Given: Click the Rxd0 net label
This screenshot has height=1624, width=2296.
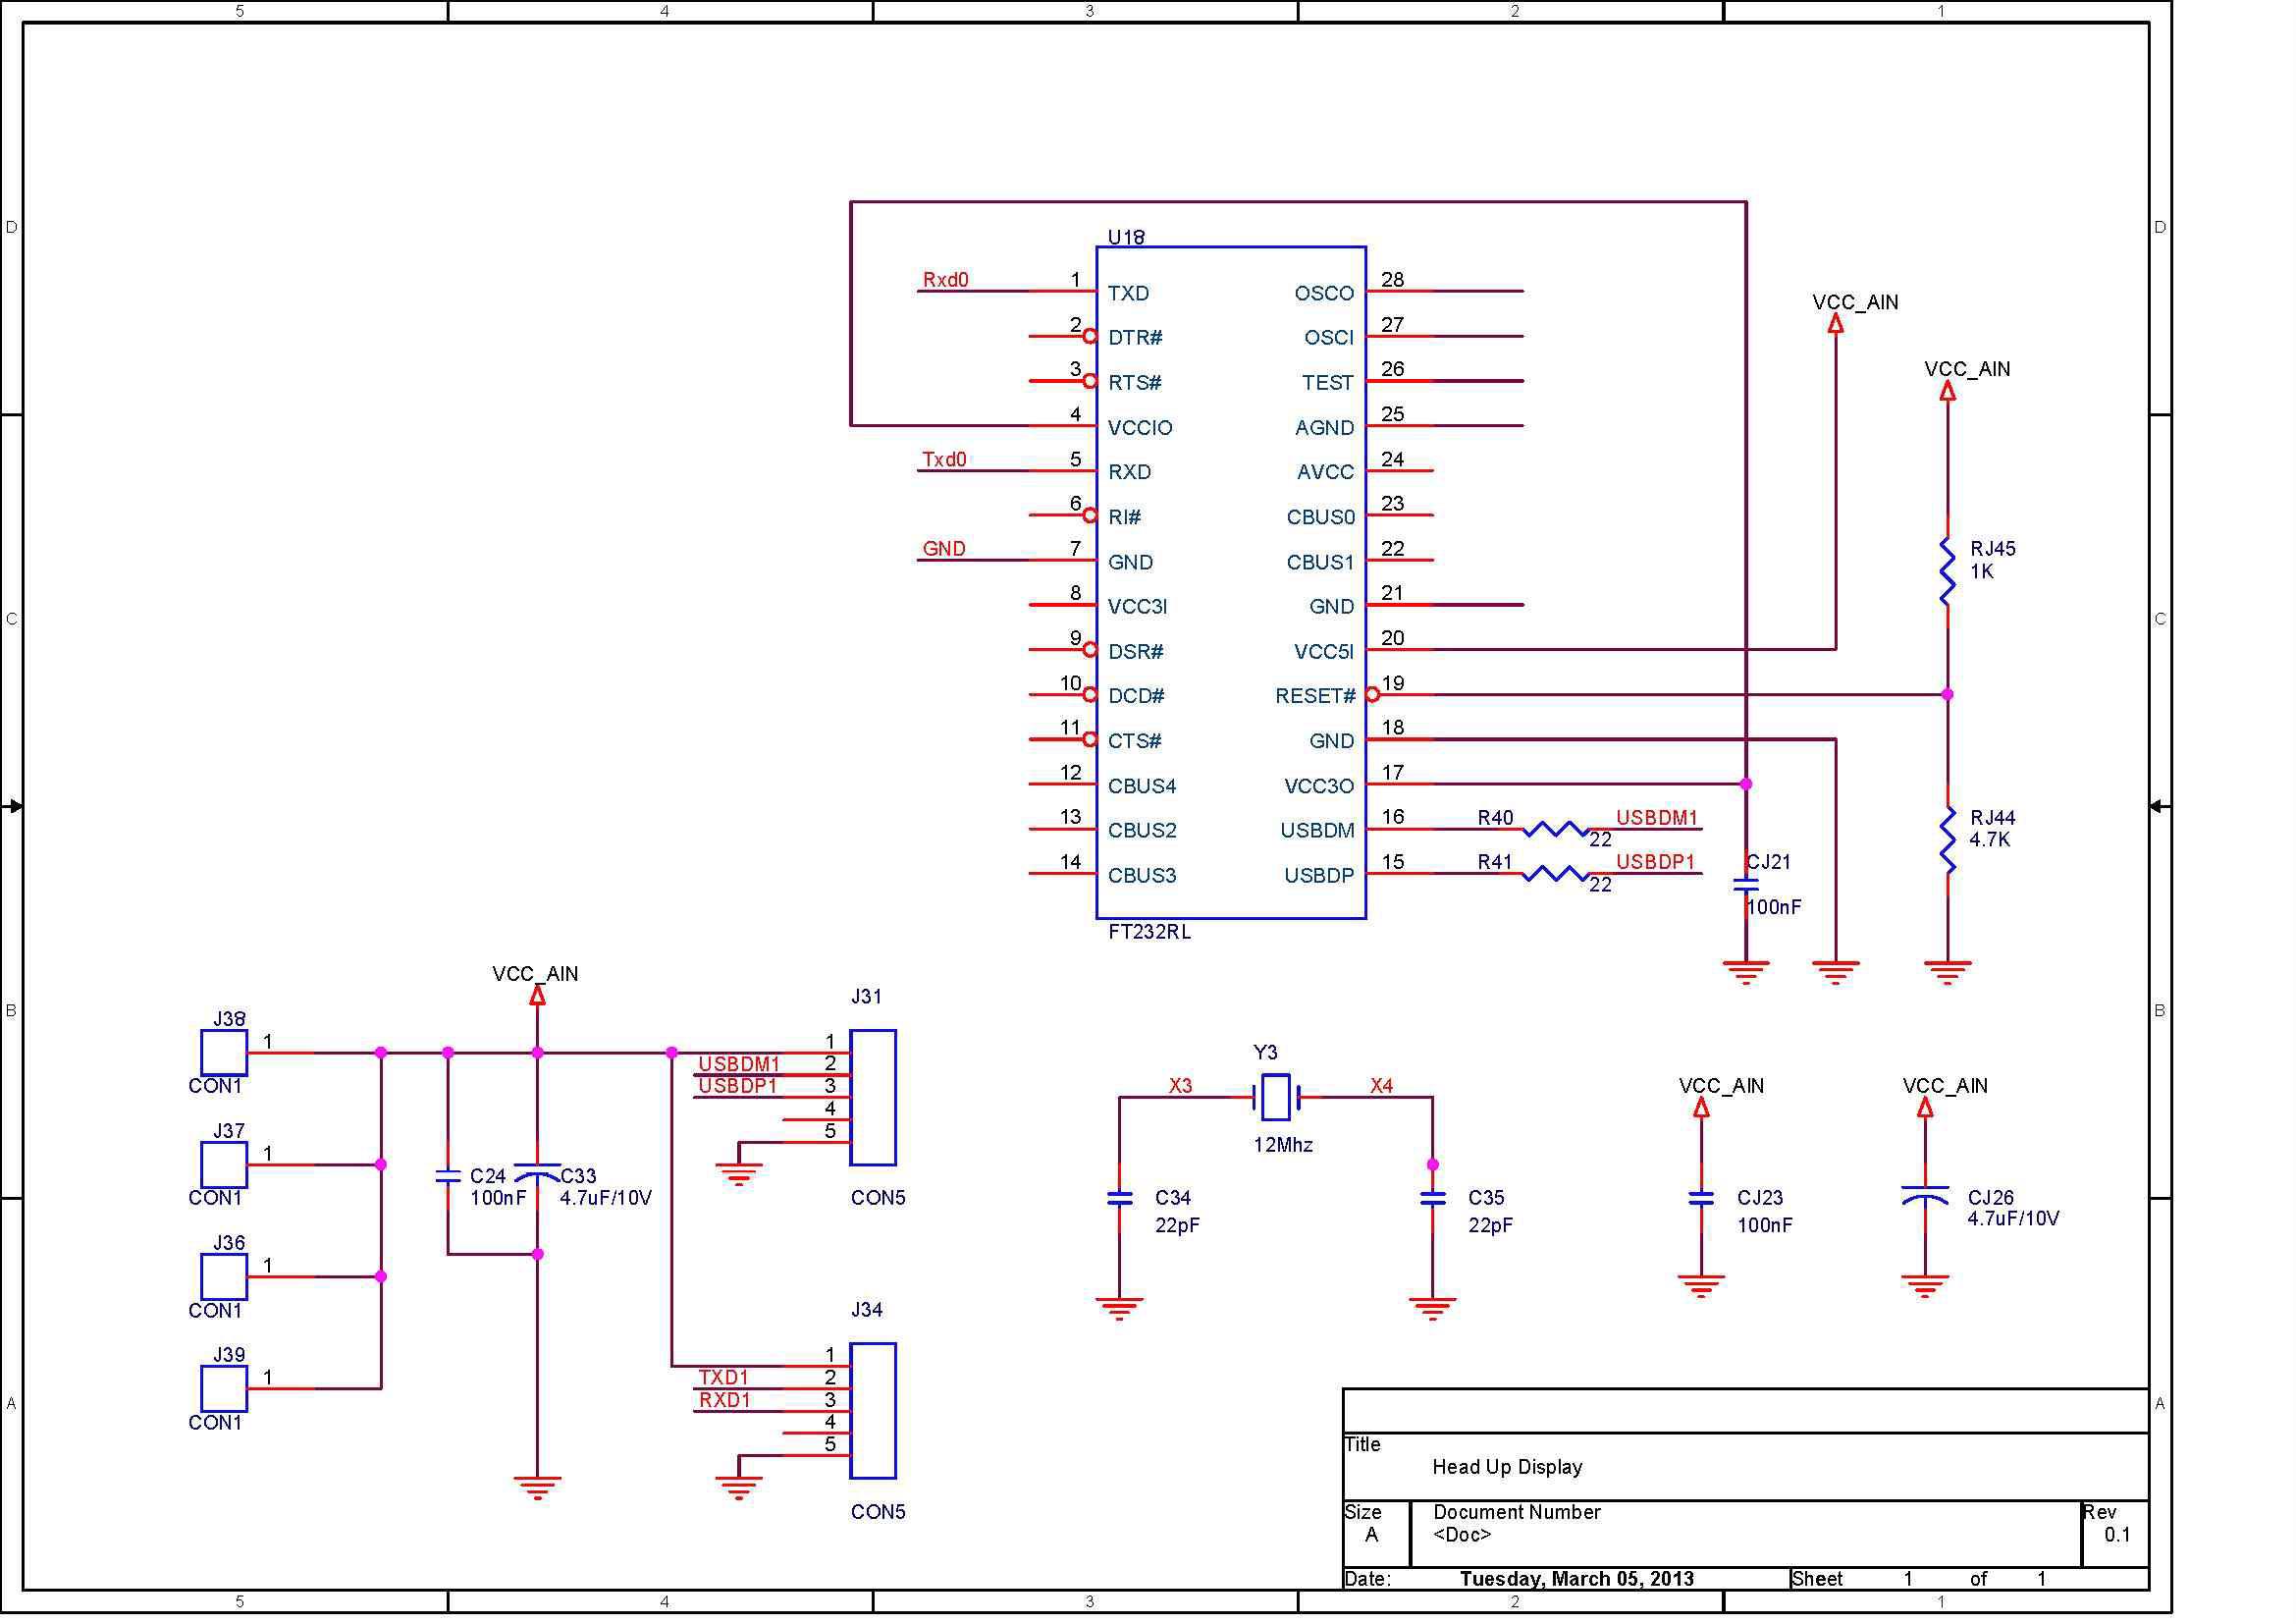Looking at the screenshot, I should 945,280.
